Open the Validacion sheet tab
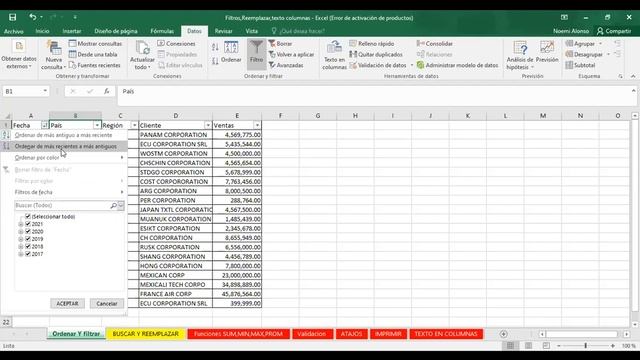Viewport: 640px width, 360px height. pyautogui.click(x=311, y=334)
